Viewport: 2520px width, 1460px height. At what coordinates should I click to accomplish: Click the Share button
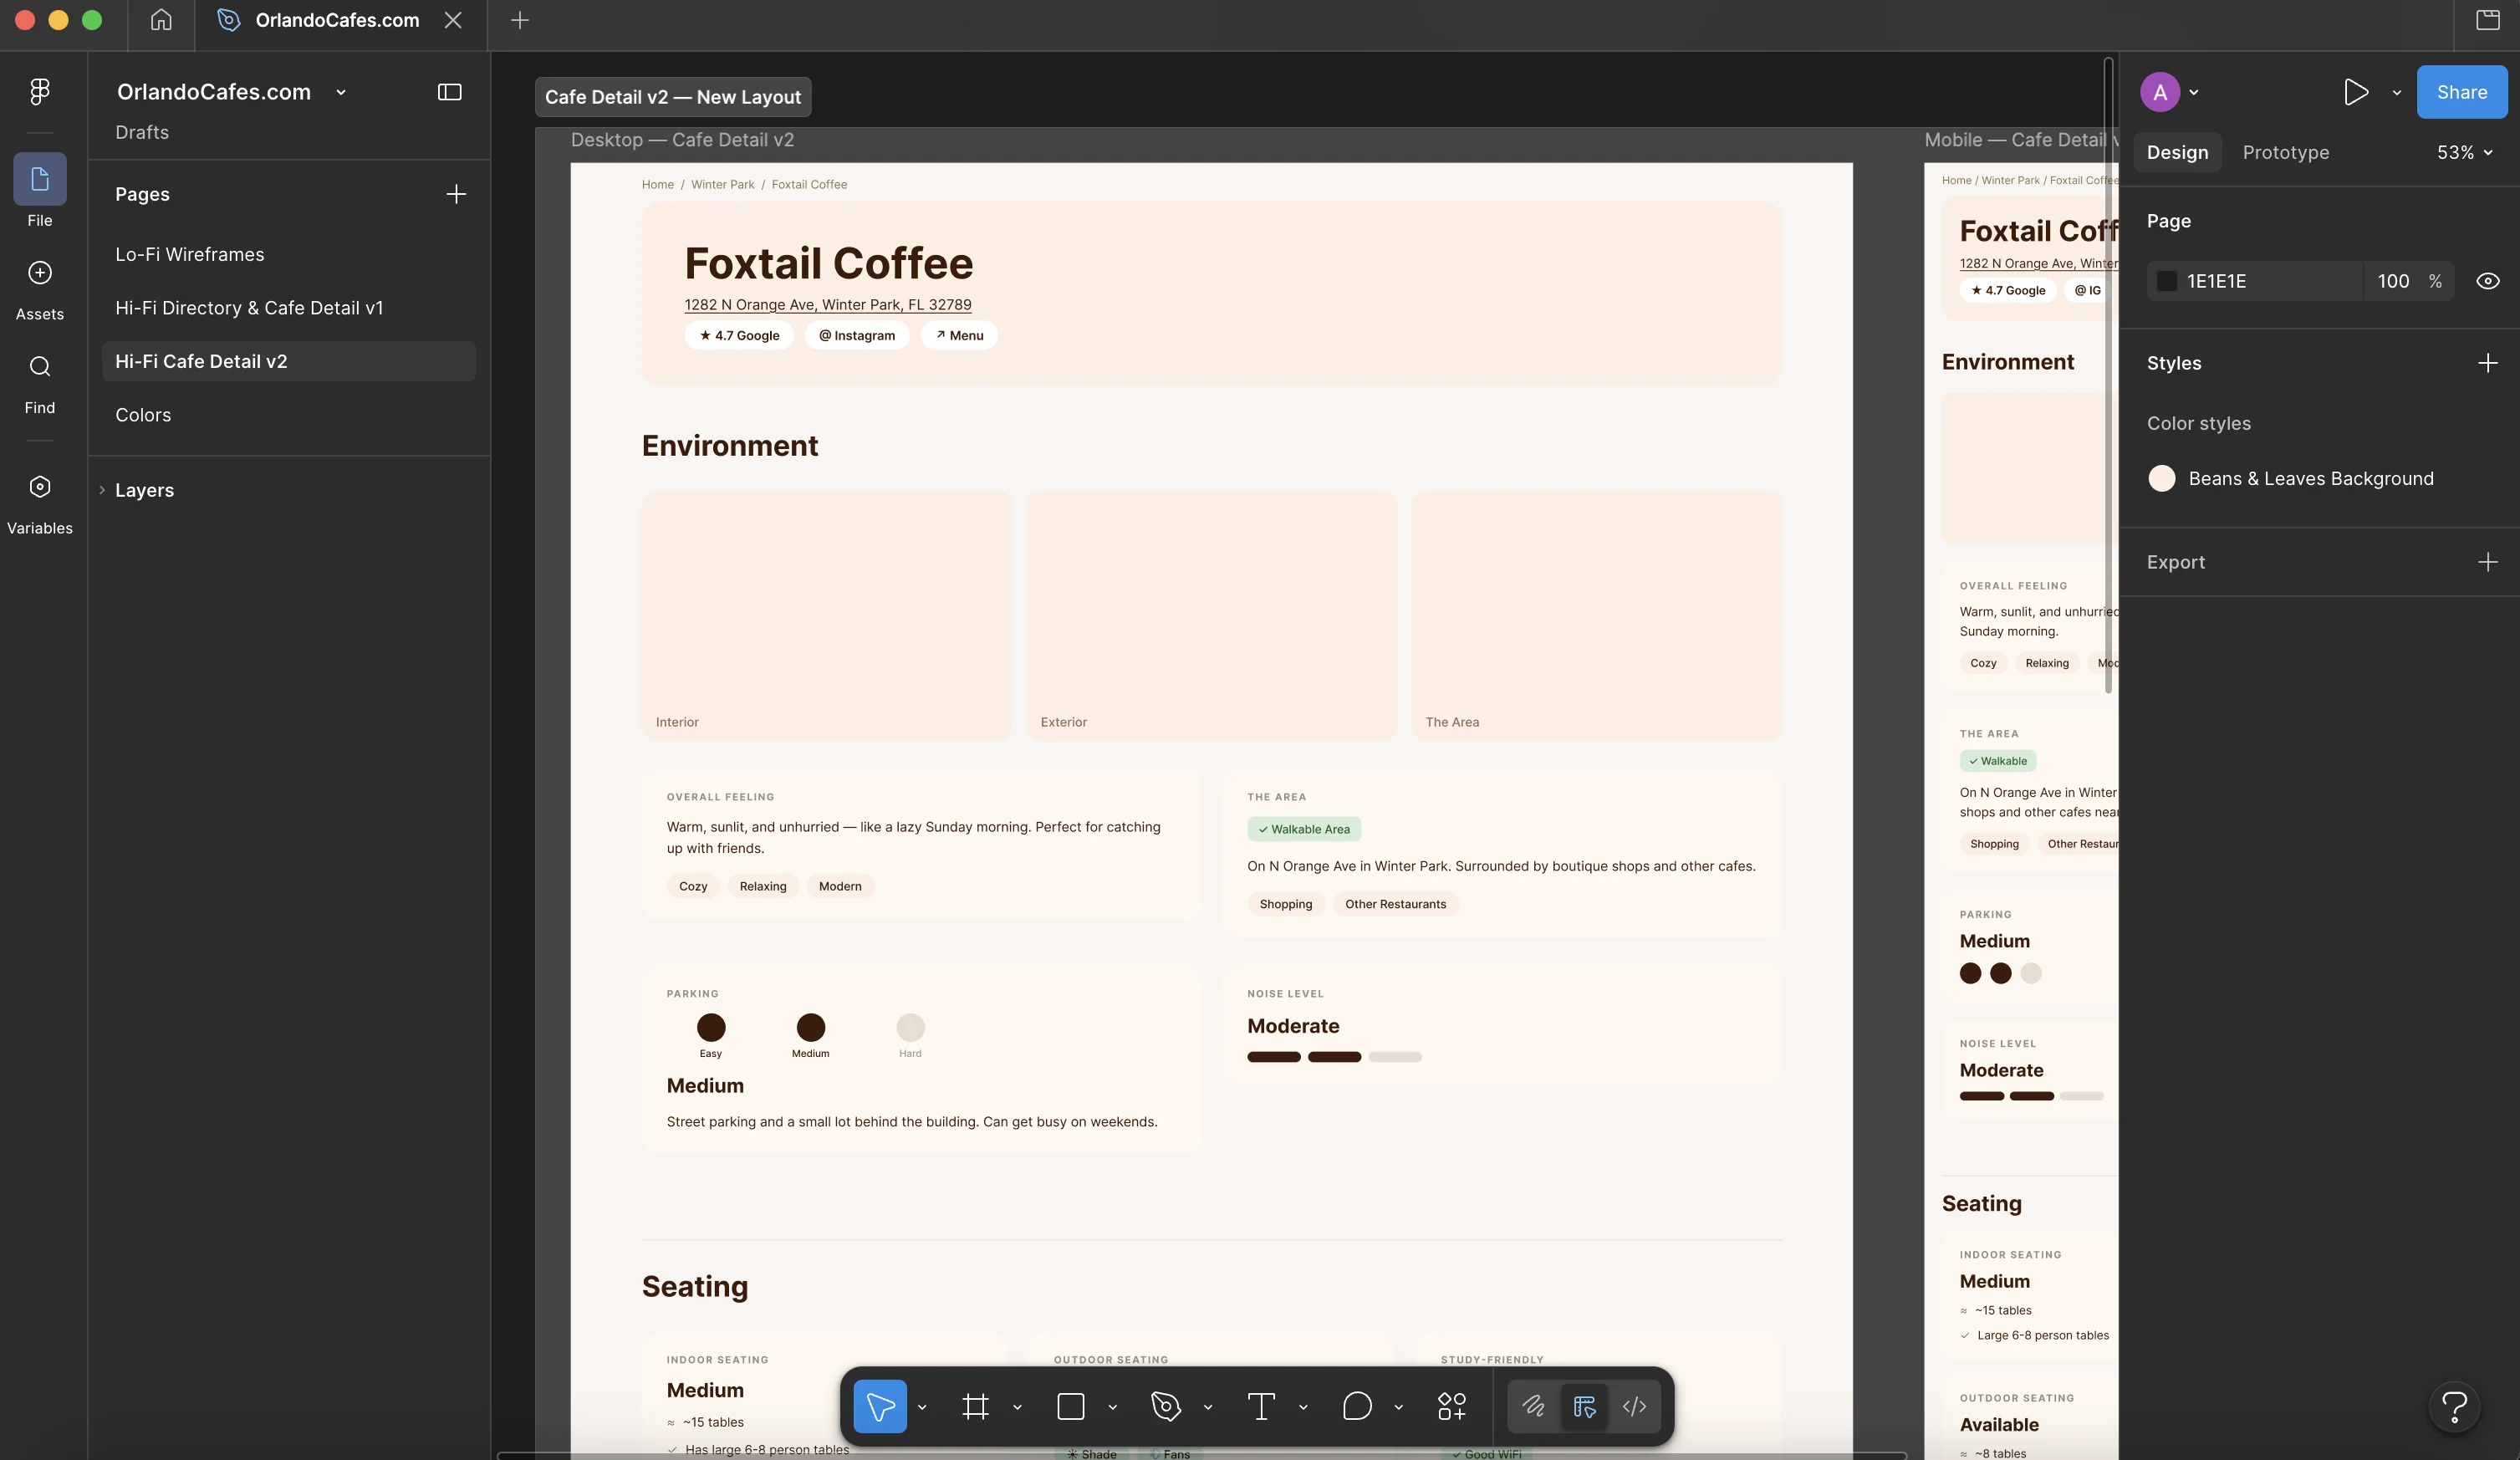point(2461,92)
